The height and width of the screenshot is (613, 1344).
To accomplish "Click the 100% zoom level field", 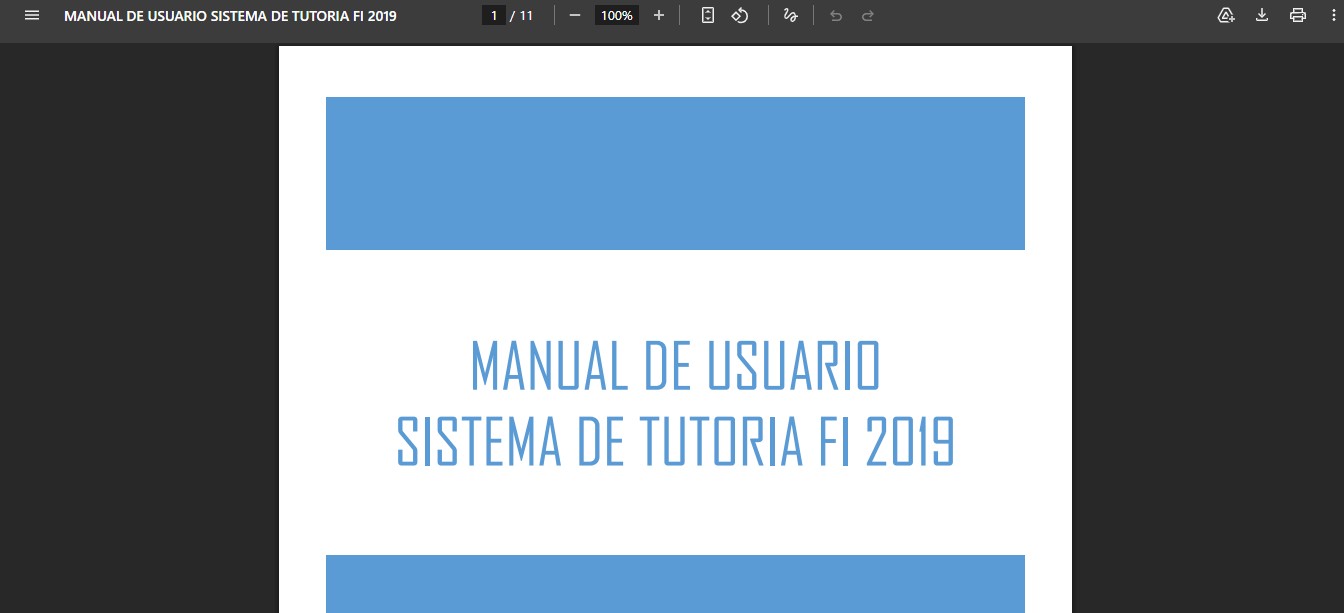I will [x=617, y=15].
